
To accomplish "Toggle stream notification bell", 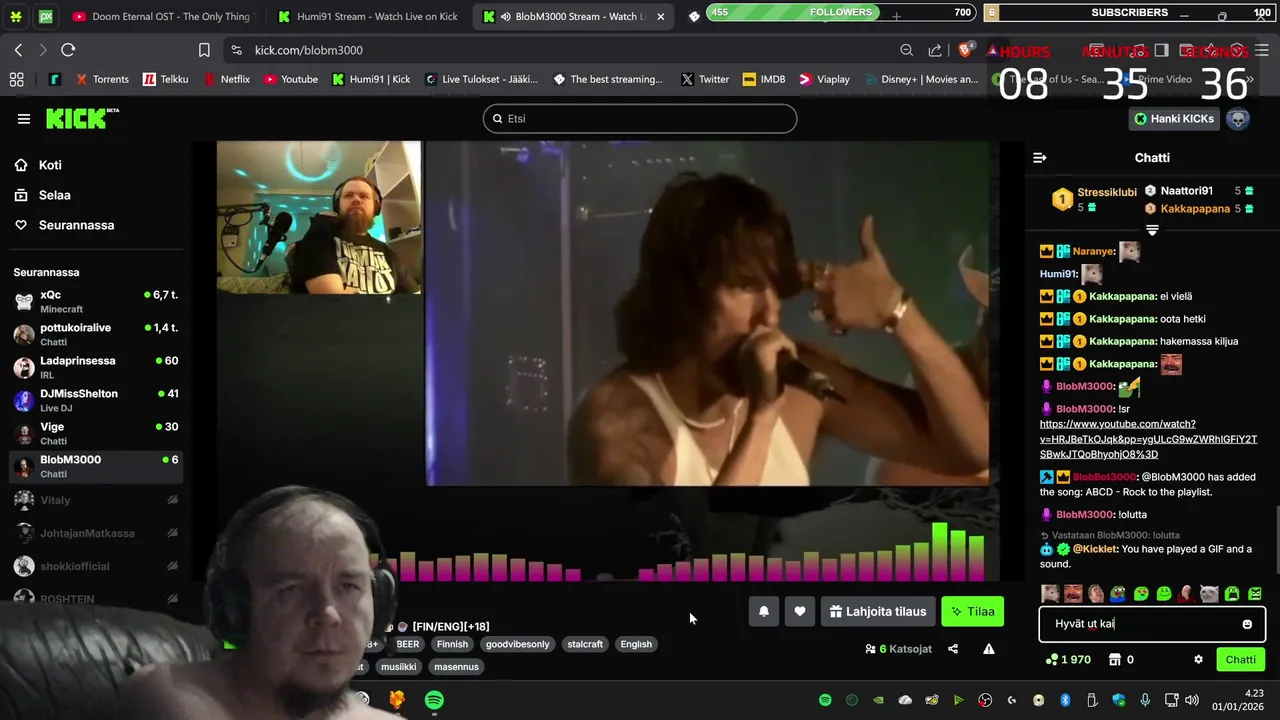I will [764, 611].
